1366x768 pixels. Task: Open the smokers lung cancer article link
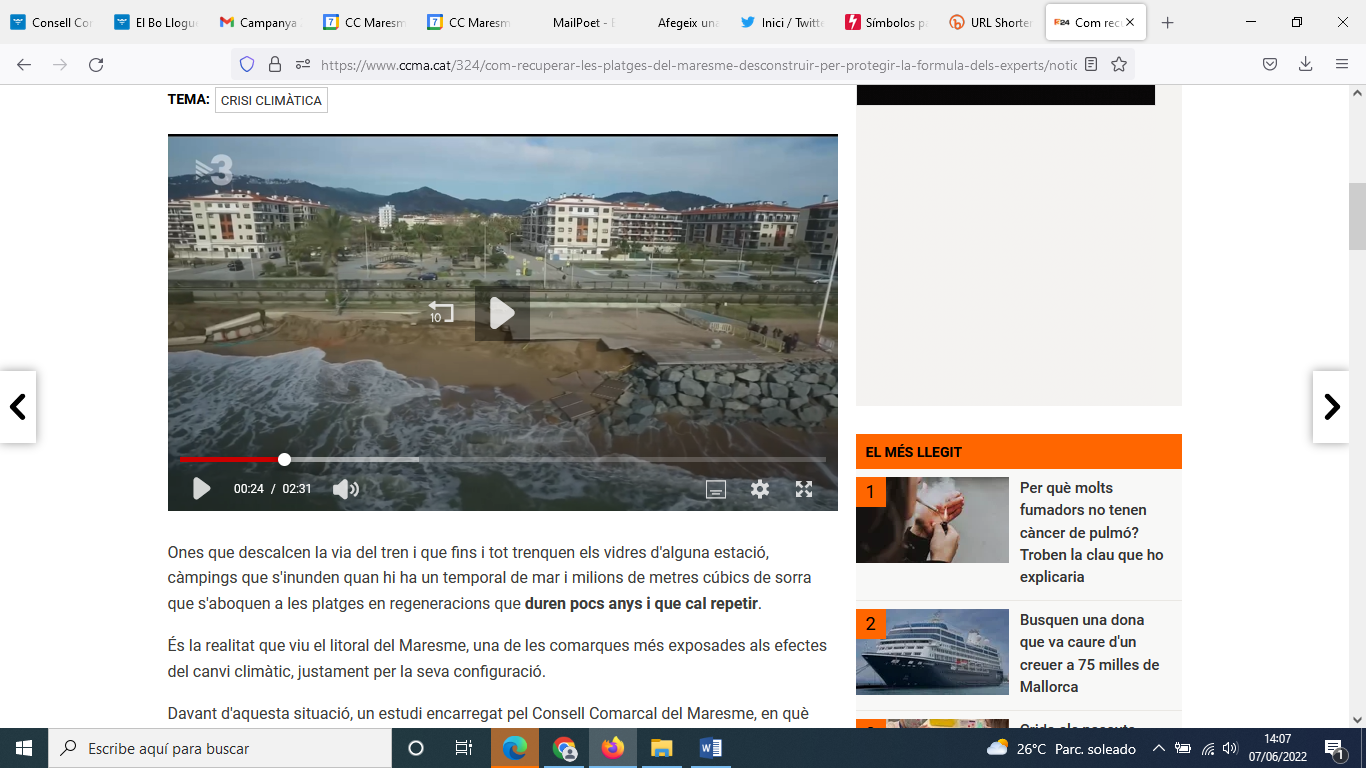pyautogui.click(x=1091, y=532)
